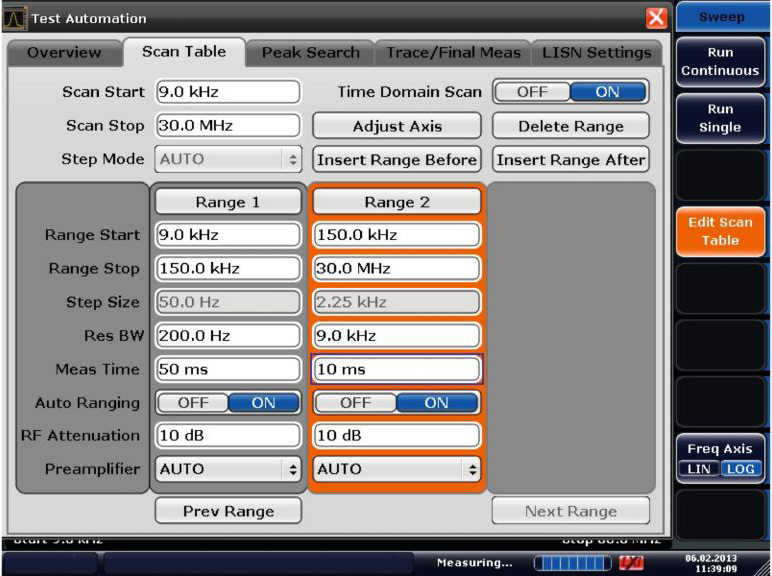
Task: Toggle Auto Ranging for Range 2
Action: 396,403
